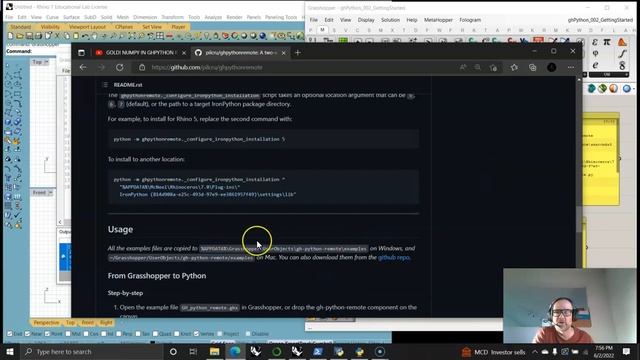
Task: Open browser favorites star icon
Action: coord(514,67)
